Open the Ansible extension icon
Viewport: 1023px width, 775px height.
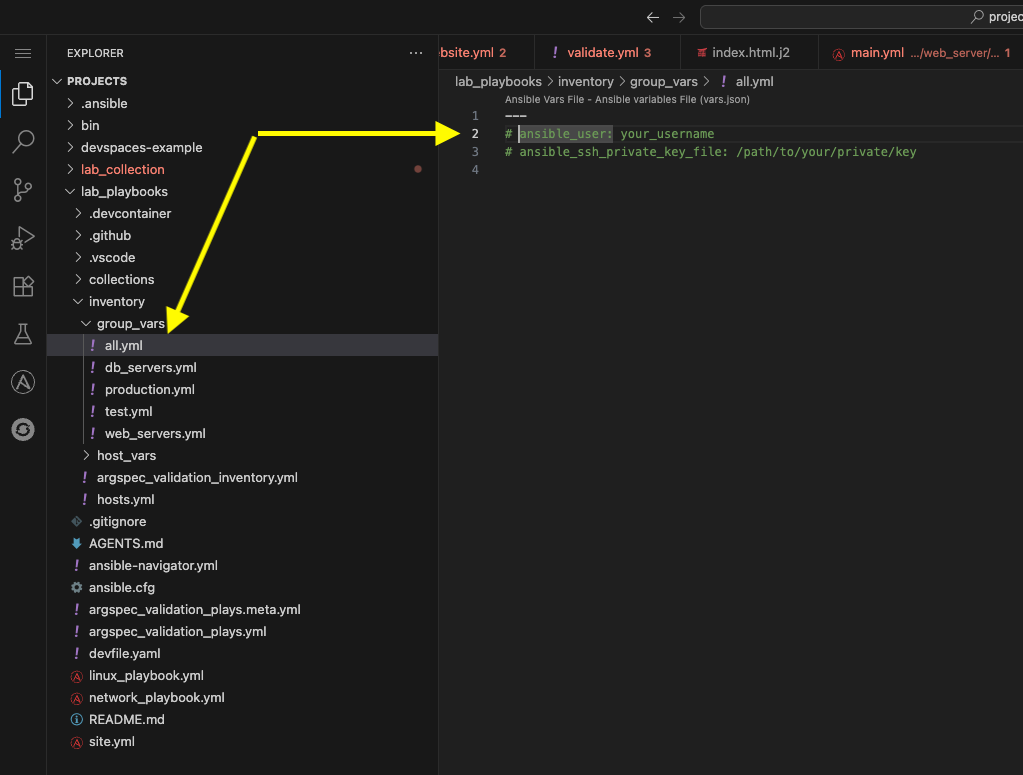22,382
